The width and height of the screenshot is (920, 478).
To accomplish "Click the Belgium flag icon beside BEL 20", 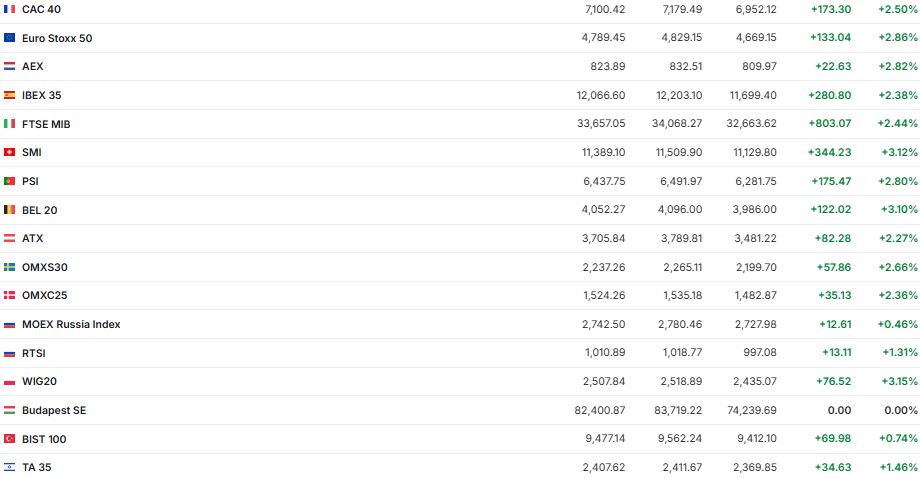I will (10, 210).
